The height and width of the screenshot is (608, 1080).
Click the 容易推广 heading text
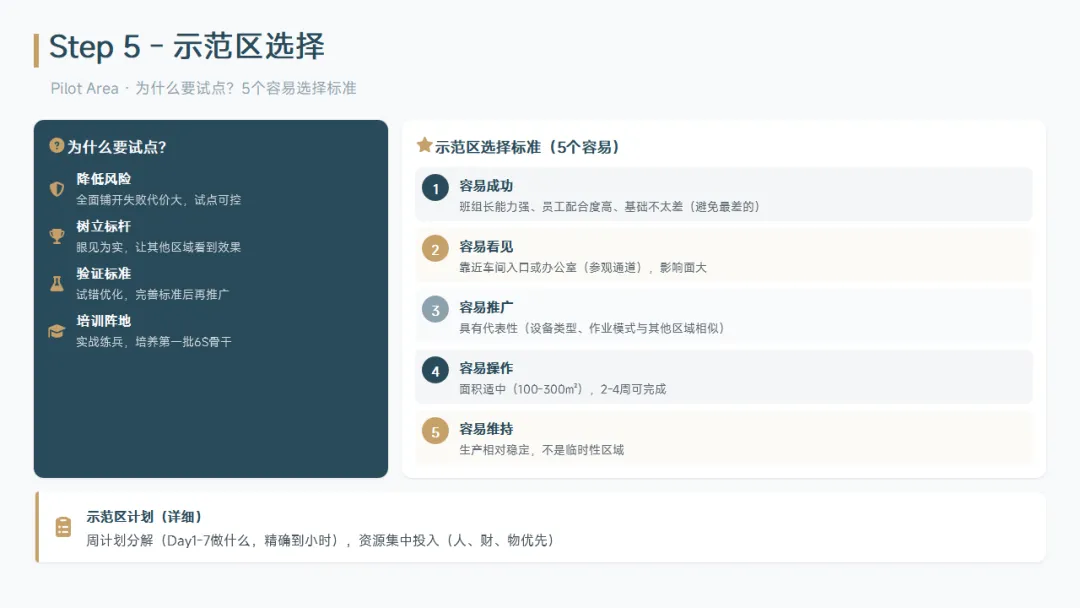point(486,307)
